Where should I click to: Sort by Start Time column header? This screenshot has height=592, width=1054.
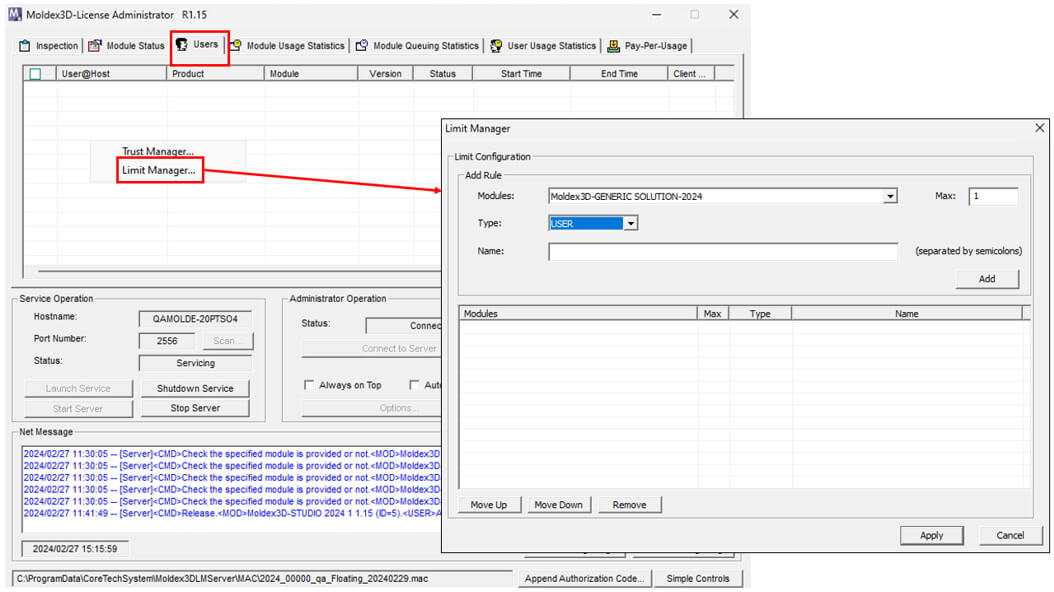[521, 74]
